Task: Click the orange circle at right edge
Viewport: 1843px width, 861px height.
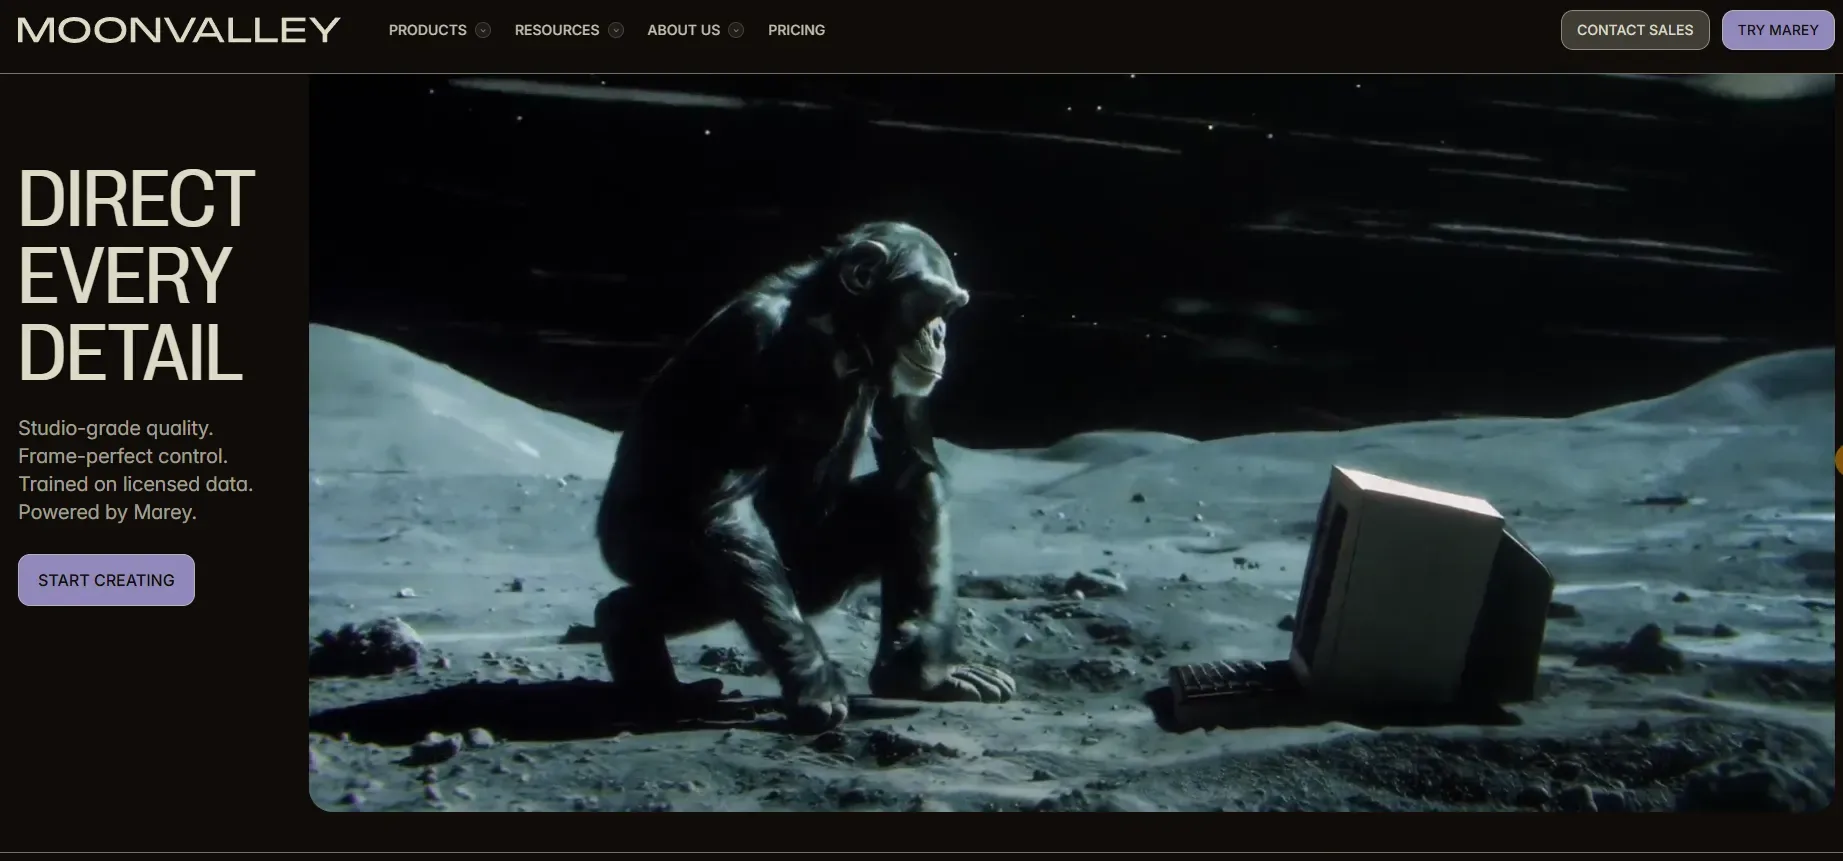Action: (x=1838, y=460)
